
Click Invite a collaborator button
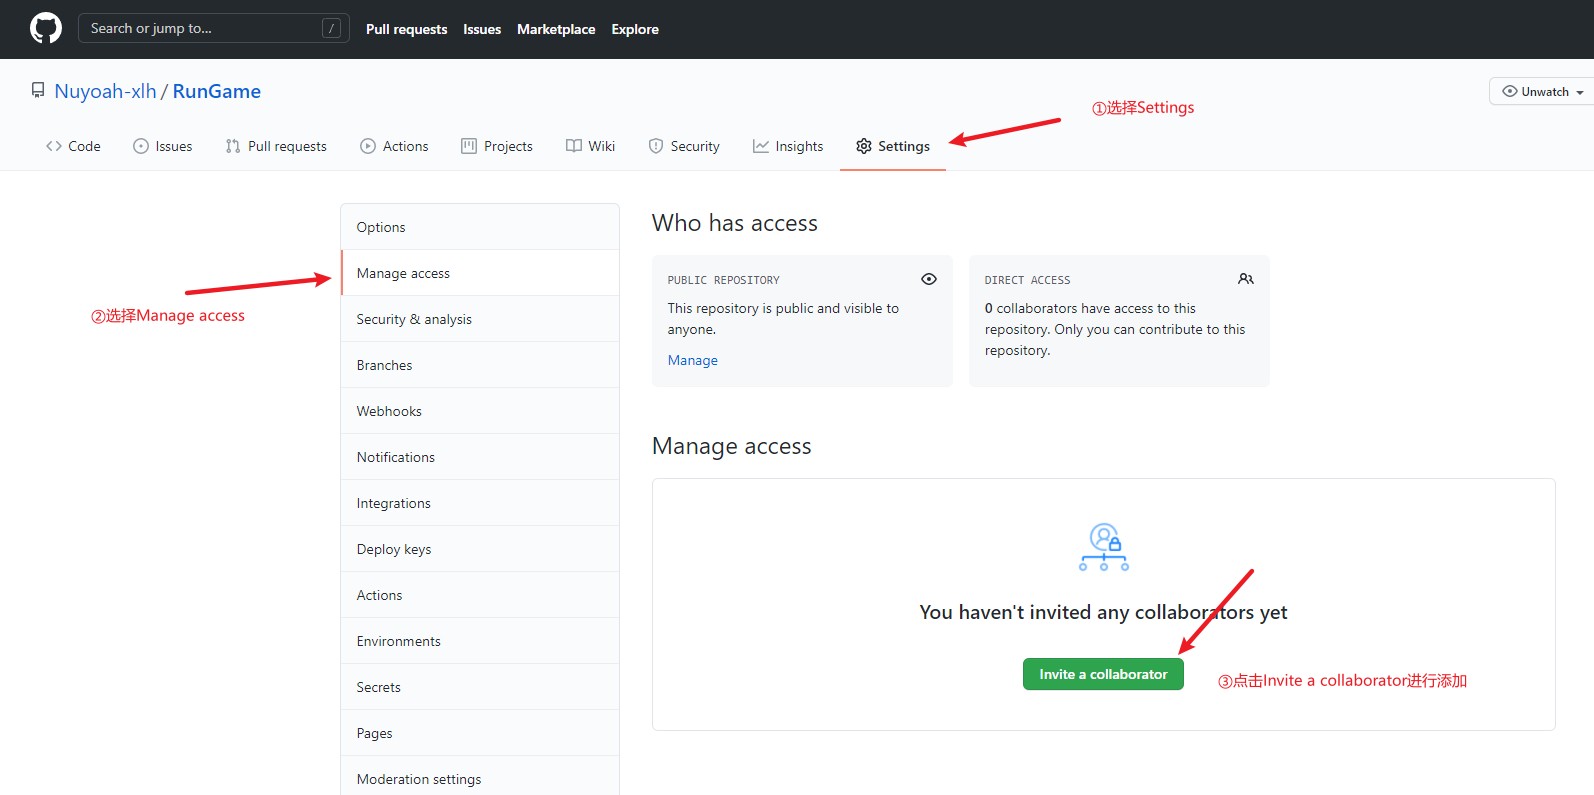(1103, 674)
